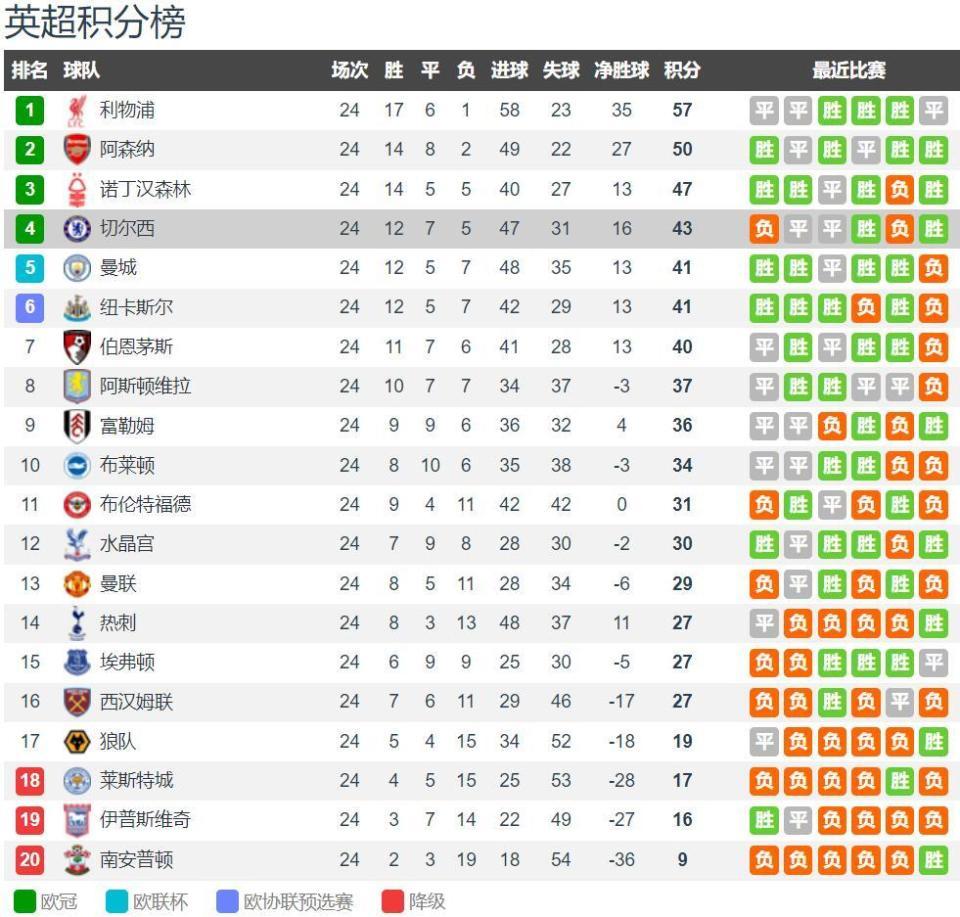
Task: Click the Arsenal club crest icon
Action: click(77, 150)
